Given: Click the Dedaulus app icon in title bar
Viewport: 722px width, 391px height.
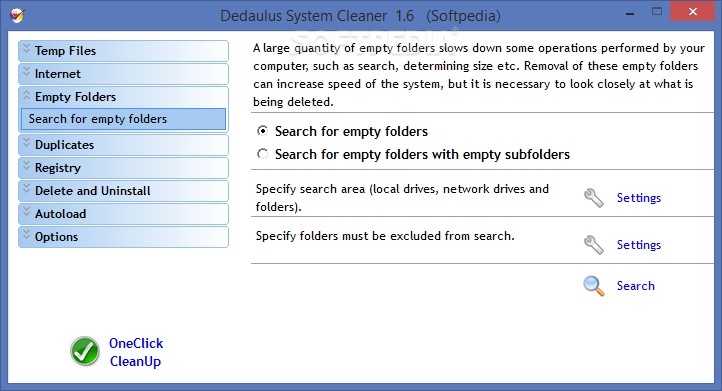Looking at the screenshot, I should [17, 15].
